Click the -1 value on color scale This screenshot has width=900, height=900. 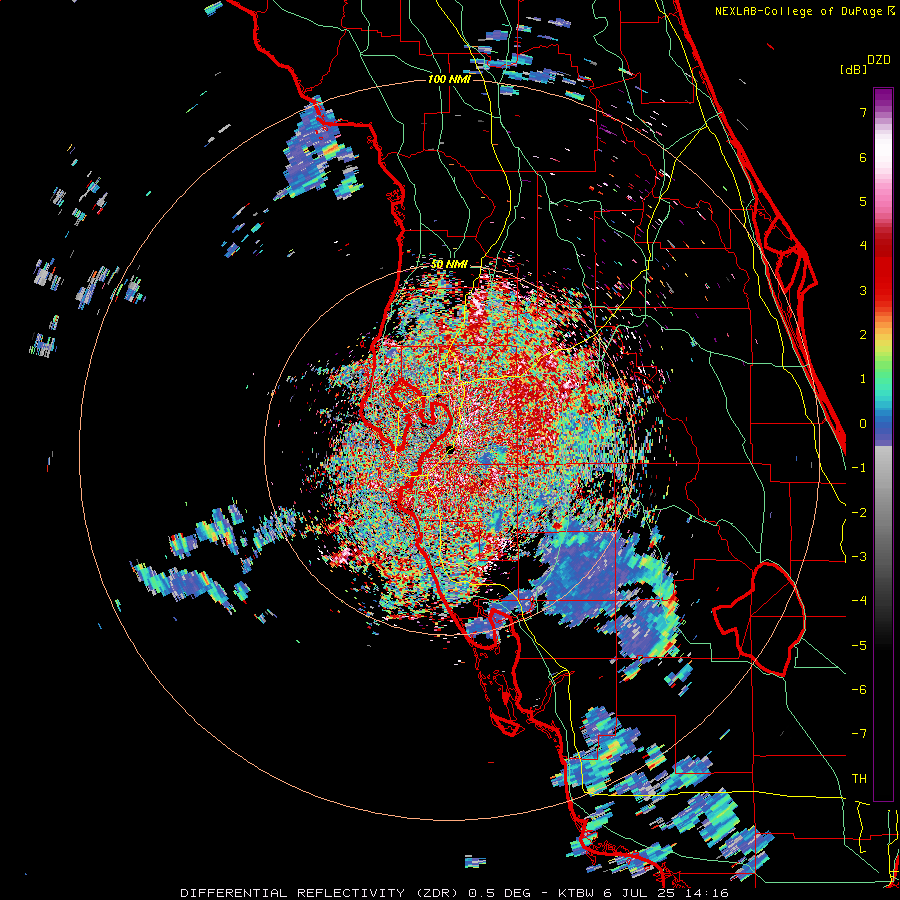click(x=859, y=468)
